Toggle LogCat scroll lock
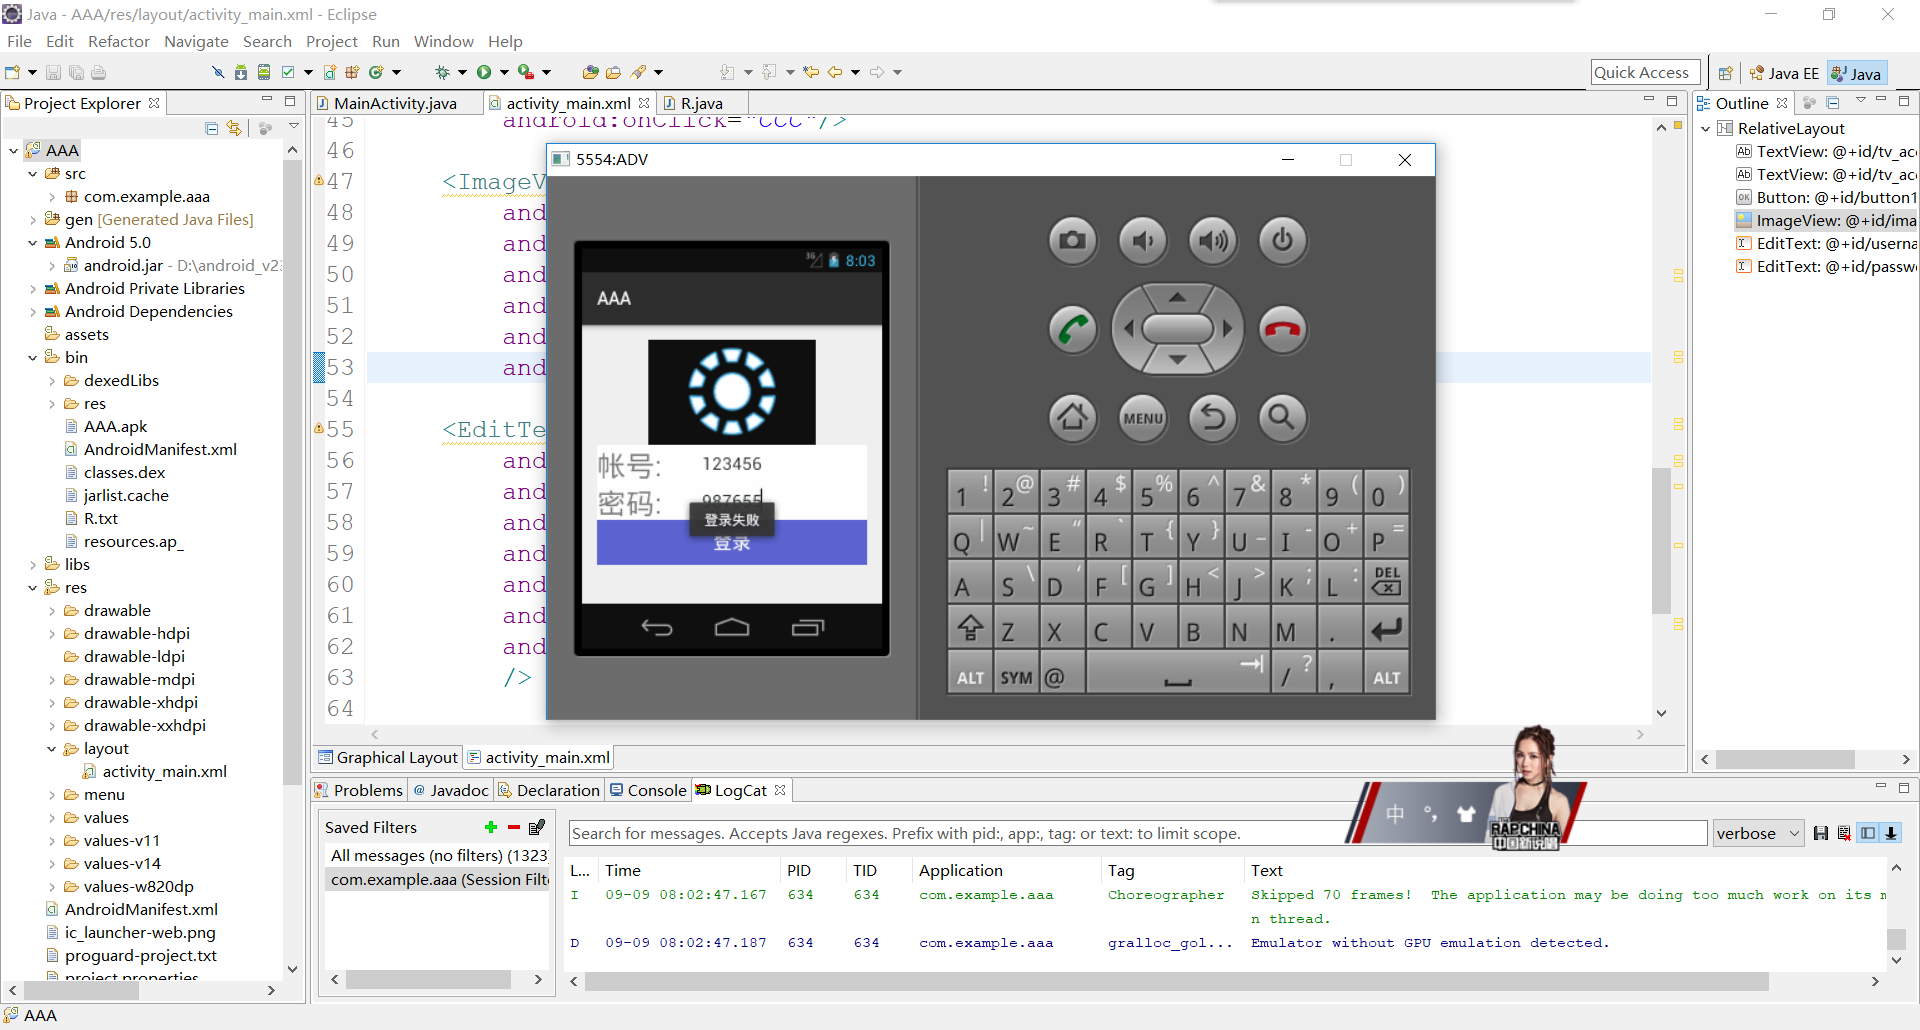The width and height of the screenshot is (1920, 1030). click(1891, 833)
